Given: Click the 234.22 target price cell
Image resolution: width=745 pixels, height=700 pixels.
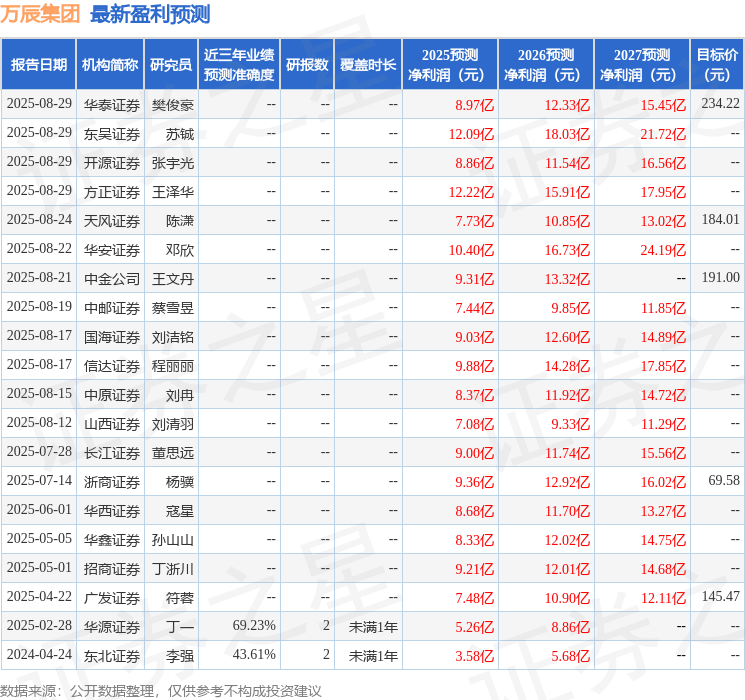Looking at the screenshot, I should (x=720, y=104).
